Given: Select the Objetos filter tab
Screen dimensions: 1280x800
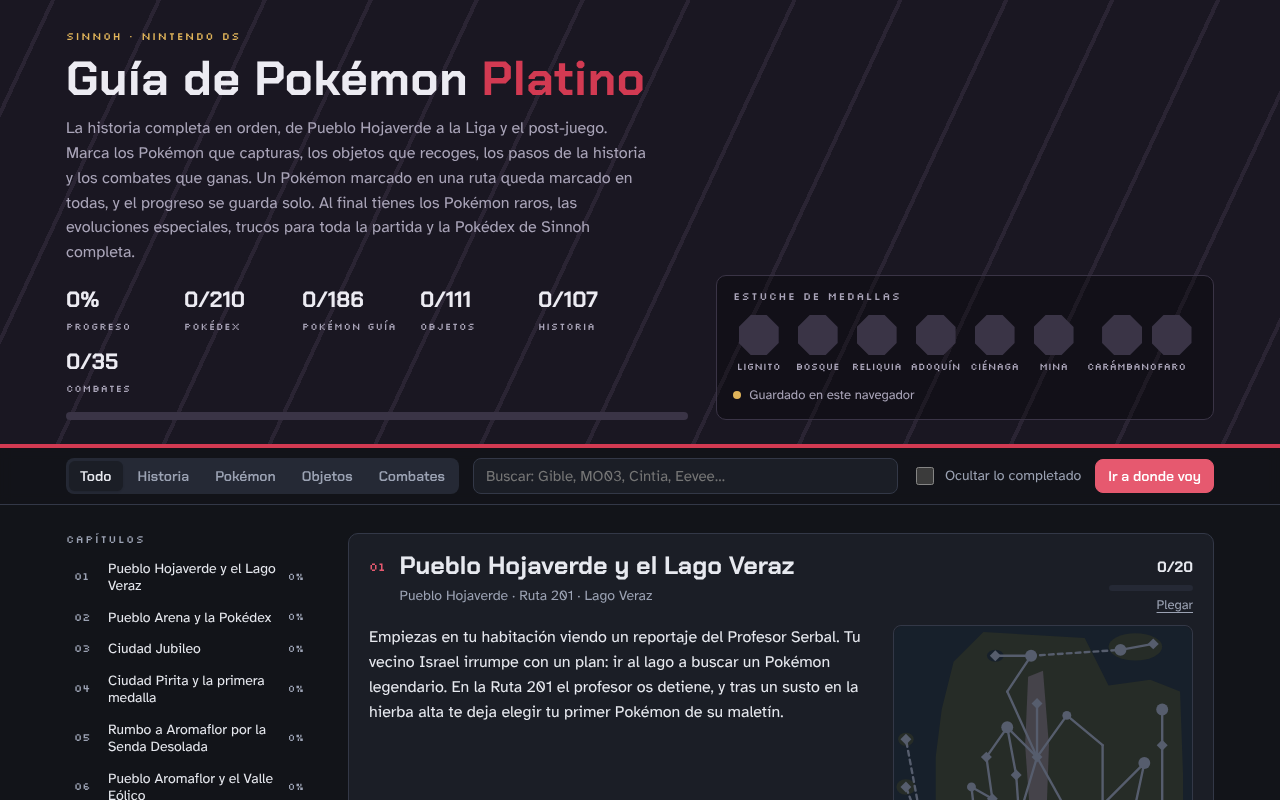Looking at the screenshot, I should (x=327, y=476).
